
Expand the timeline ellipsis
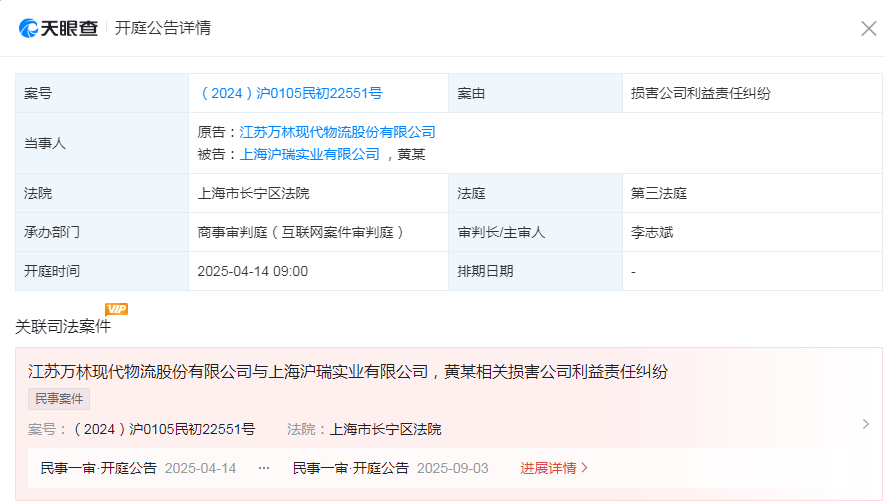coord(264,468)
